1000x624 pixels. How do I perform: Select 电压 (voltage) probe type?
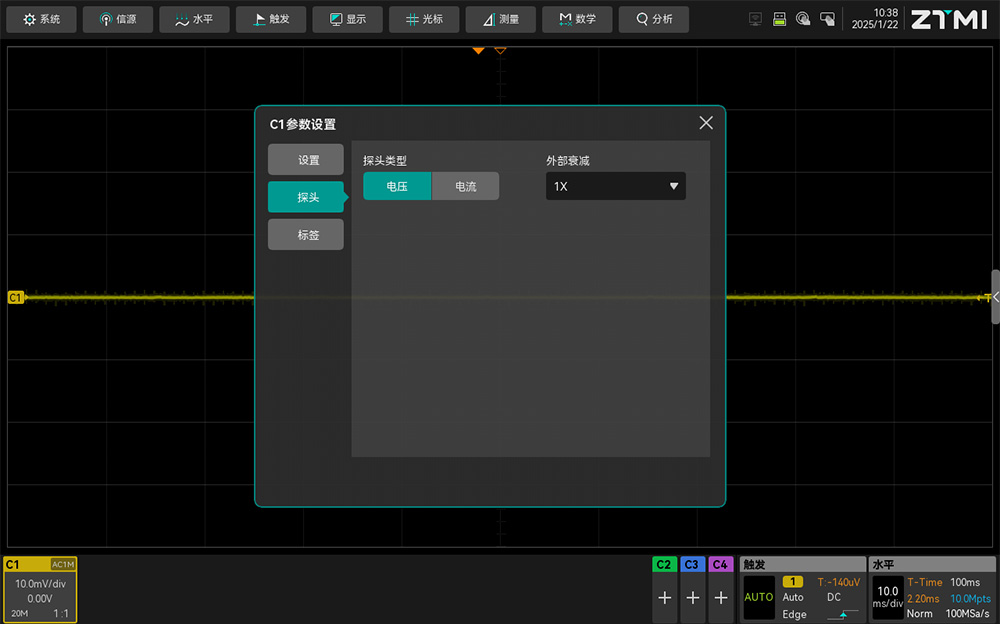click(x=397, y=186)
